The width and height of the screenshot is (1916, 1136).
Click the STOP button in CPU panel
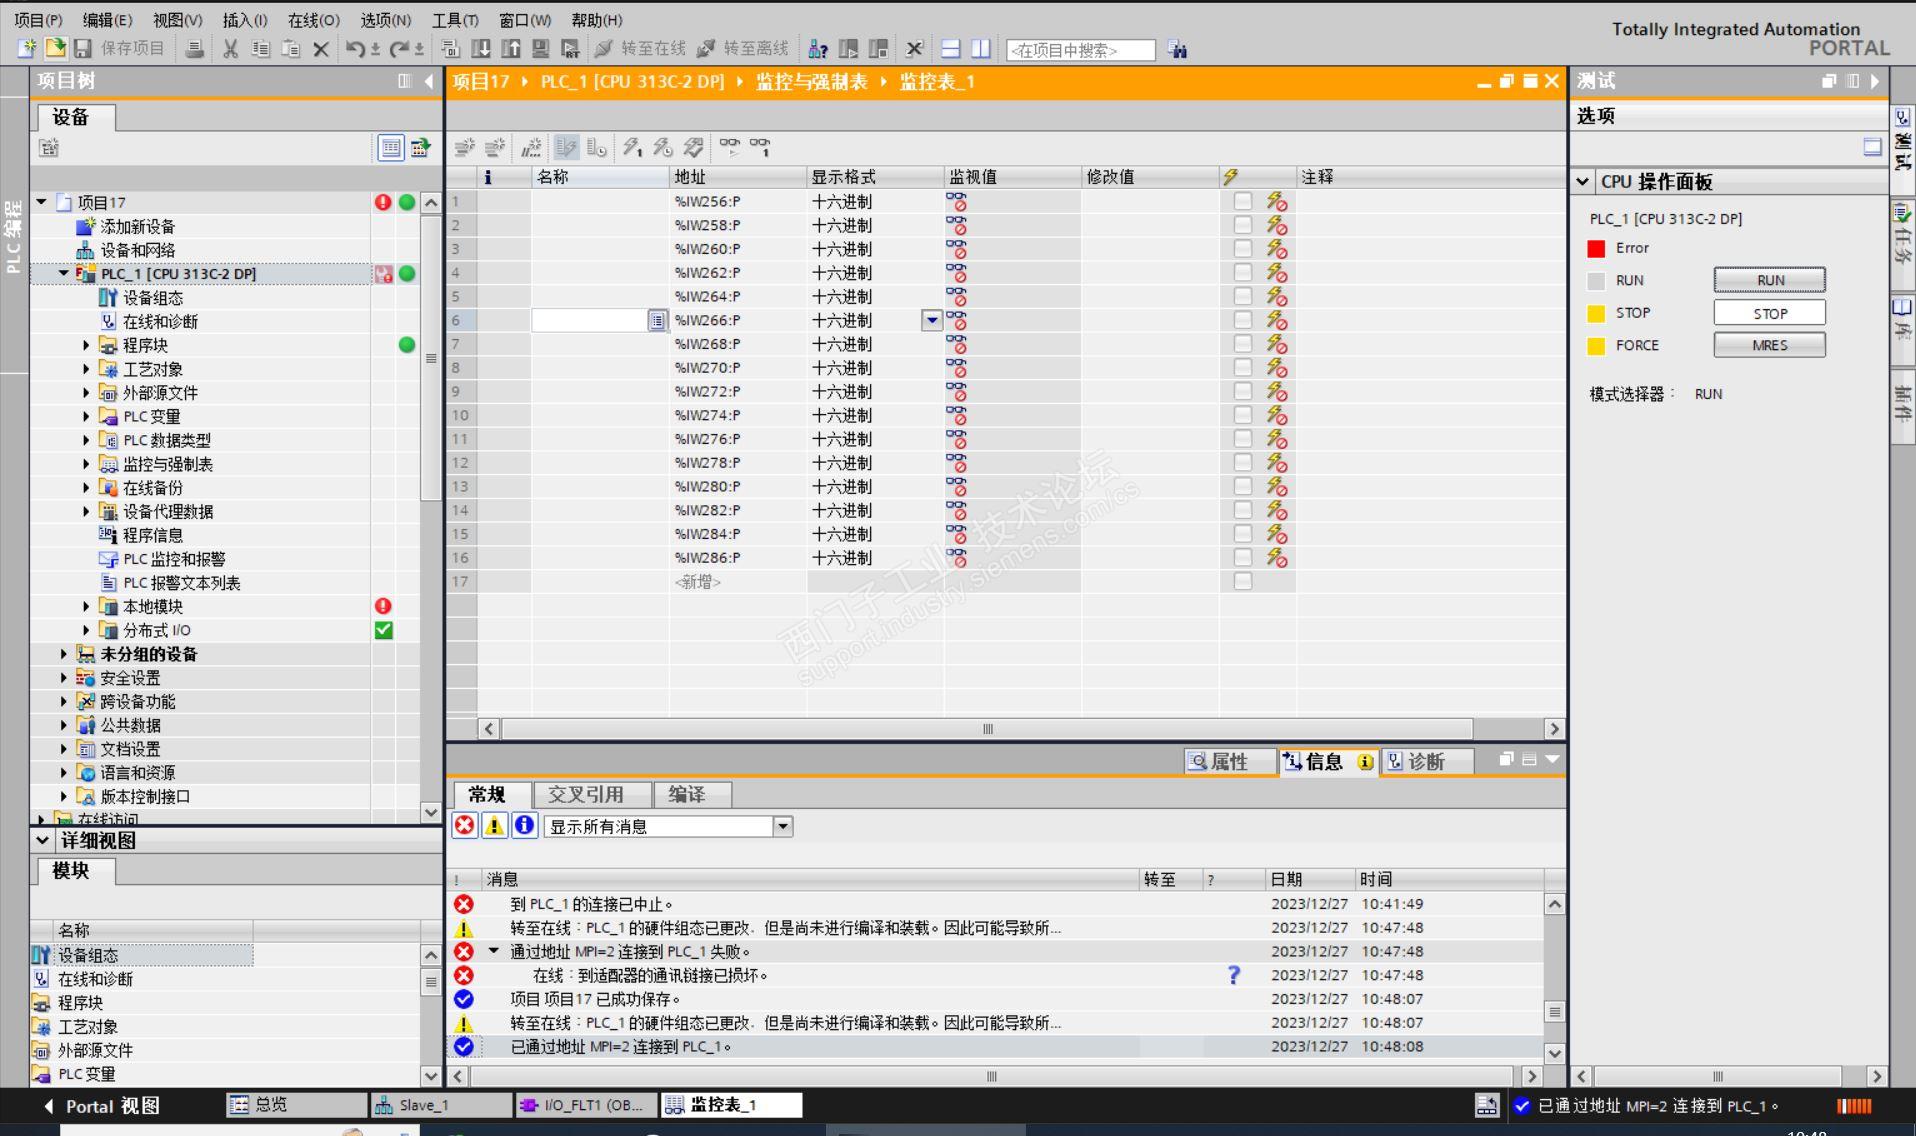click(1769, 313)
